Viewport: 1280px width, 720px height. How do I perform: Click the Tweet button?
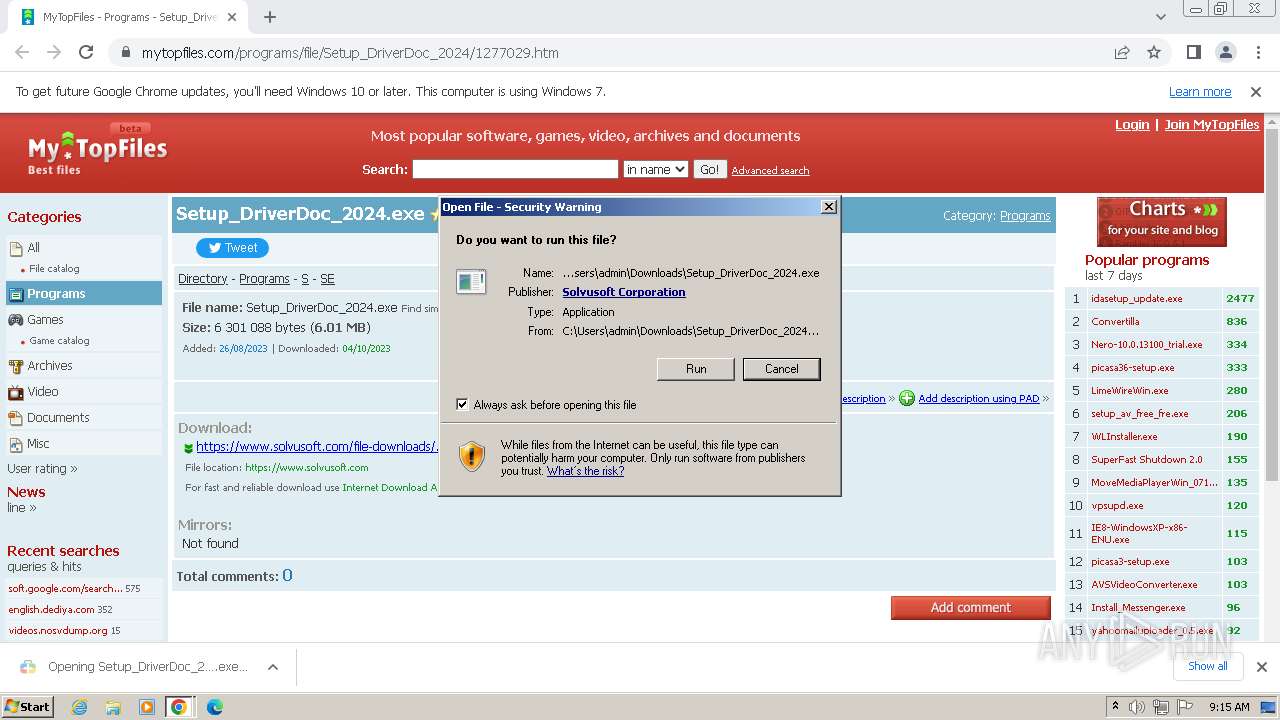coord(232,248)
